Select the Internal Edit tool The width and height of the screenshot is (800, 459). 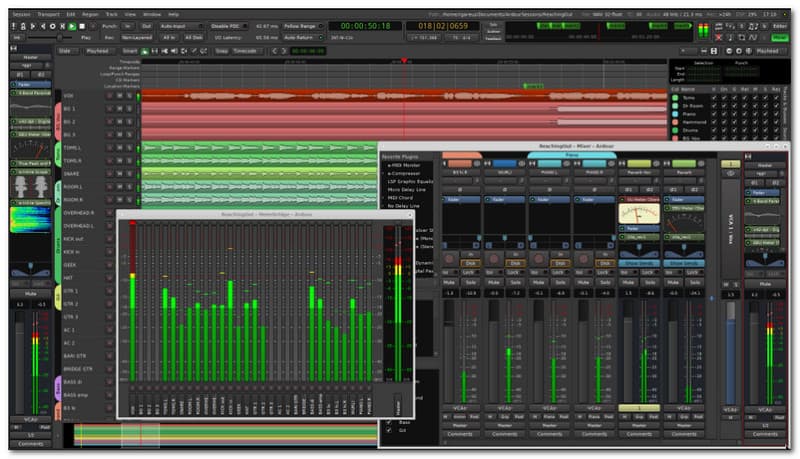coord(203,51)
